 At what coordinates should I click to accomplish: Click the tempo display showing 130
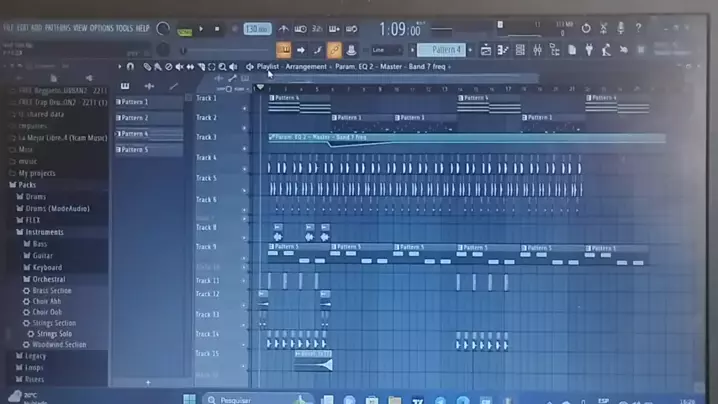tap(257, 29)
